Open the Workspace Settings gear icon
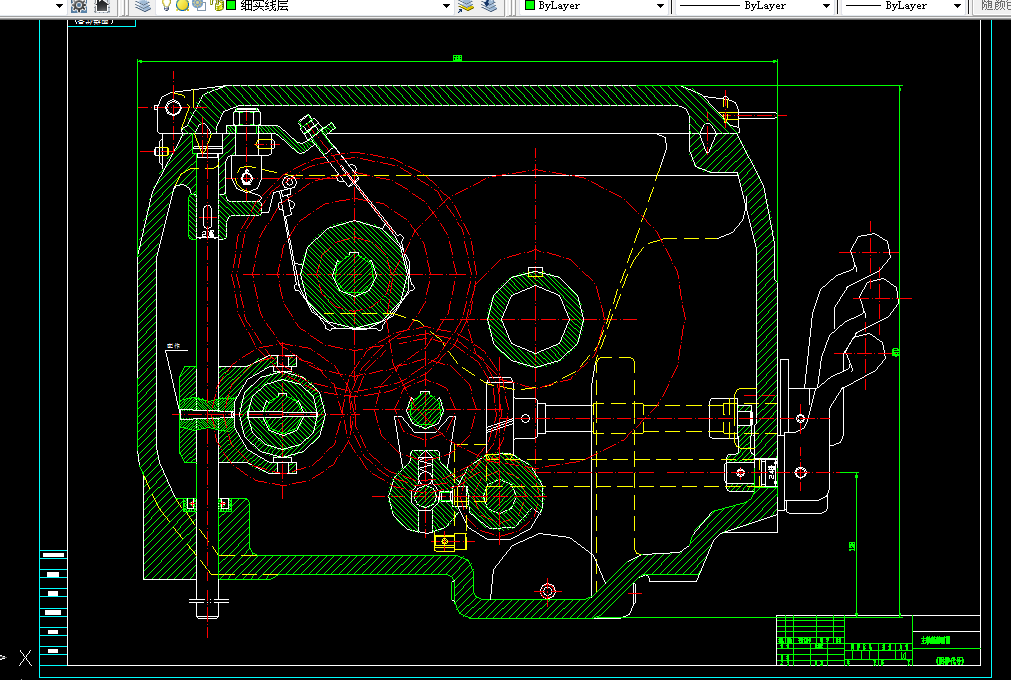 (79, 6)
